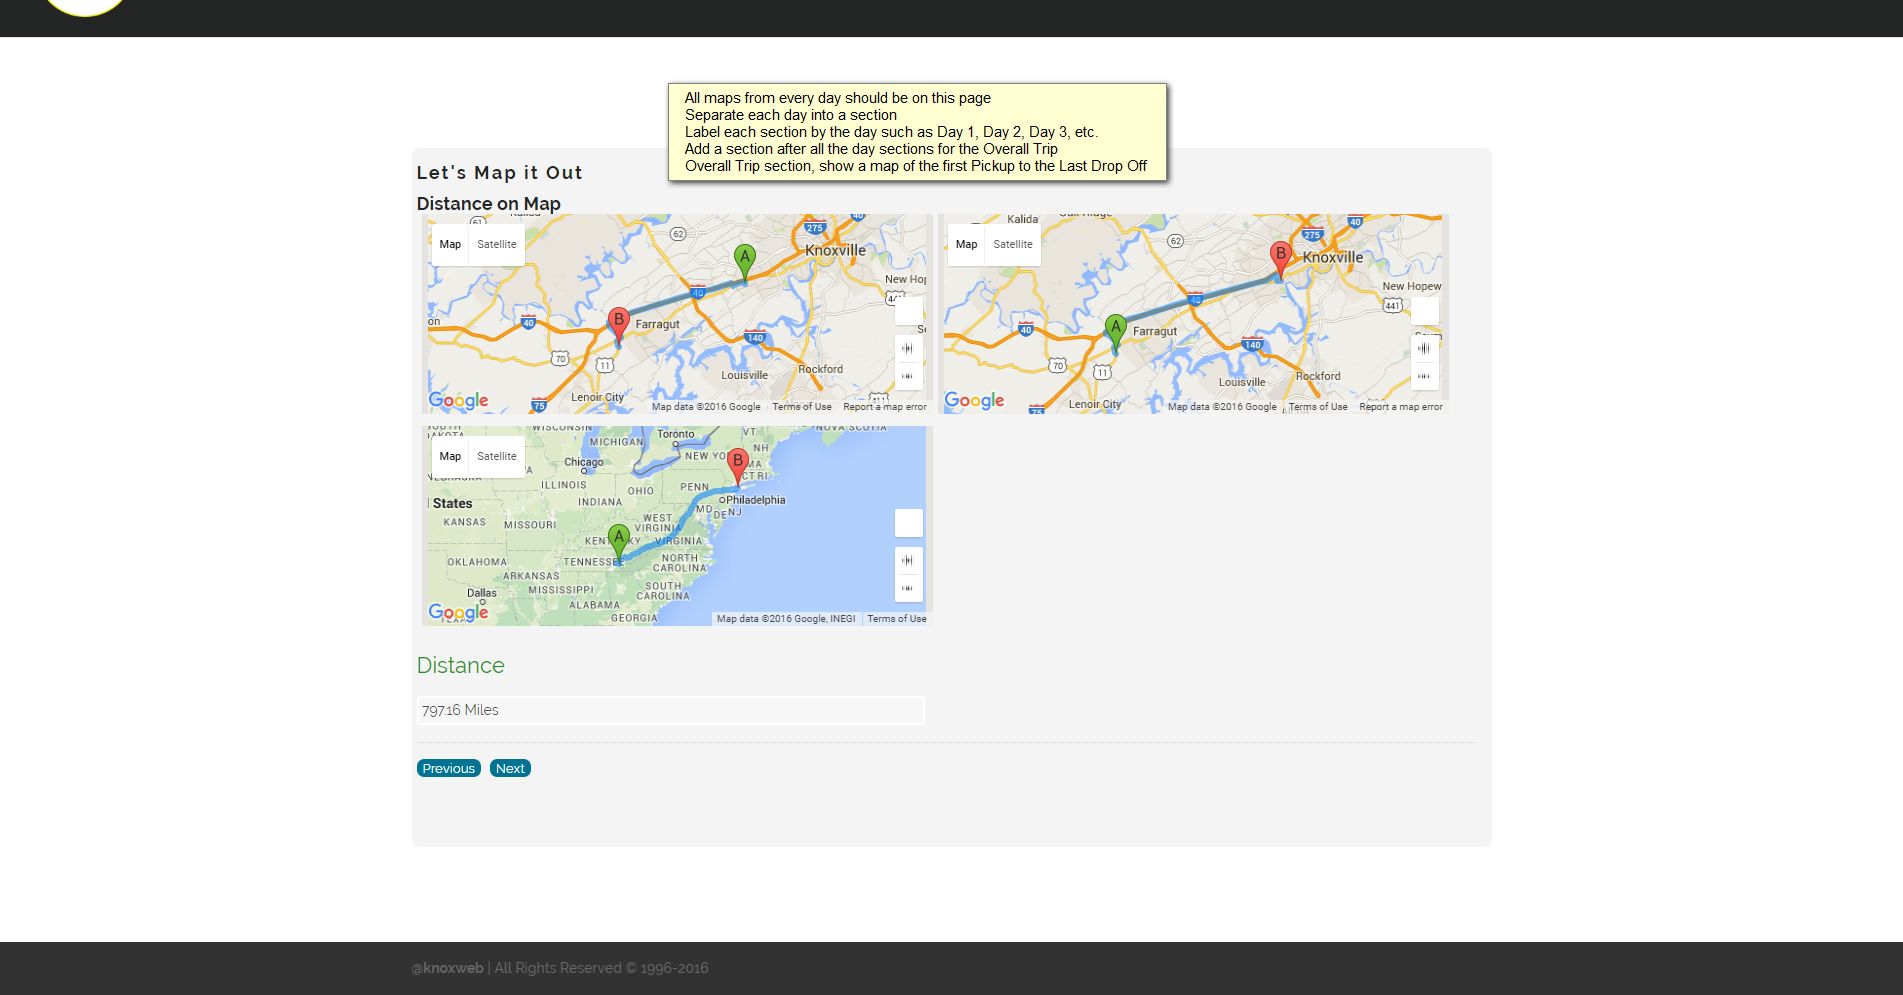This screenshot has height=995, width=1903.
Task: Zoom in on the Tennessee-to-Philadelphia map
Action: [x=908, y=560]
